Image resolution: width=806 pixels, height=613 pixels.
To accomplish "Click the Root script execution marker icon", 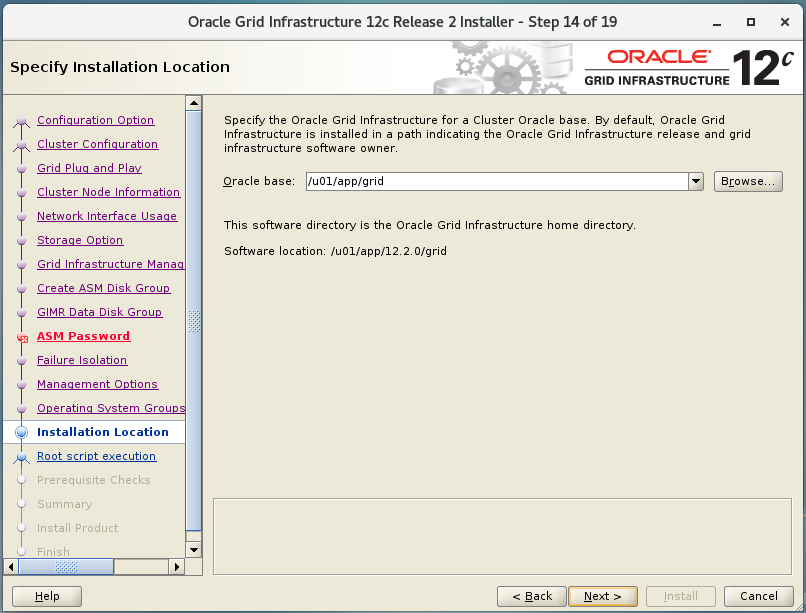I will point(21,457).
